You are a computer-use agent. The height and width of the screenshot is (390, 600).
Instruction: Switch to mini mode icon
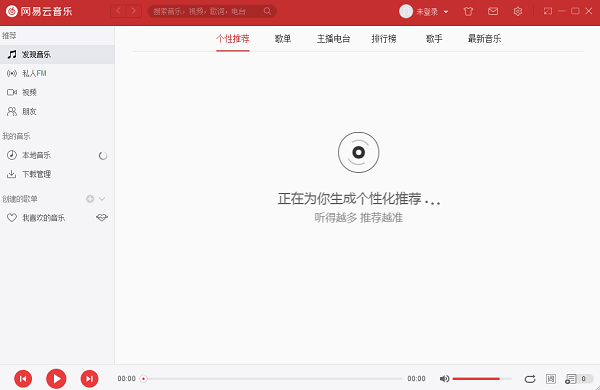548,11
